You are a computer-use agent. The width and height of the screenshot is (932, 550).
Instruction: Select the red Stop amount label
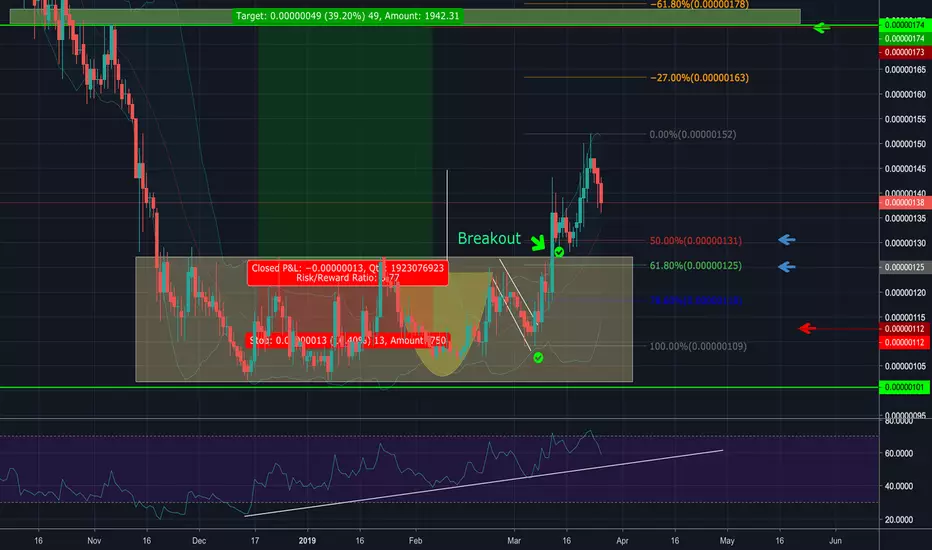348,341
